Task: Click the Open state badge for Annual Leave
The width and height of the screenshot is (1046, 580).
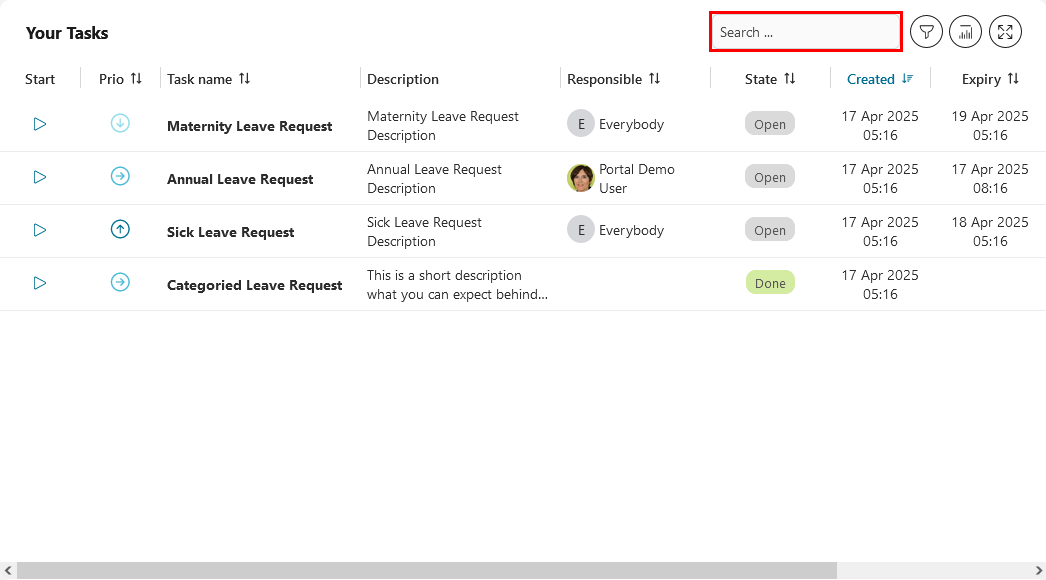Action: coord(770,178)
